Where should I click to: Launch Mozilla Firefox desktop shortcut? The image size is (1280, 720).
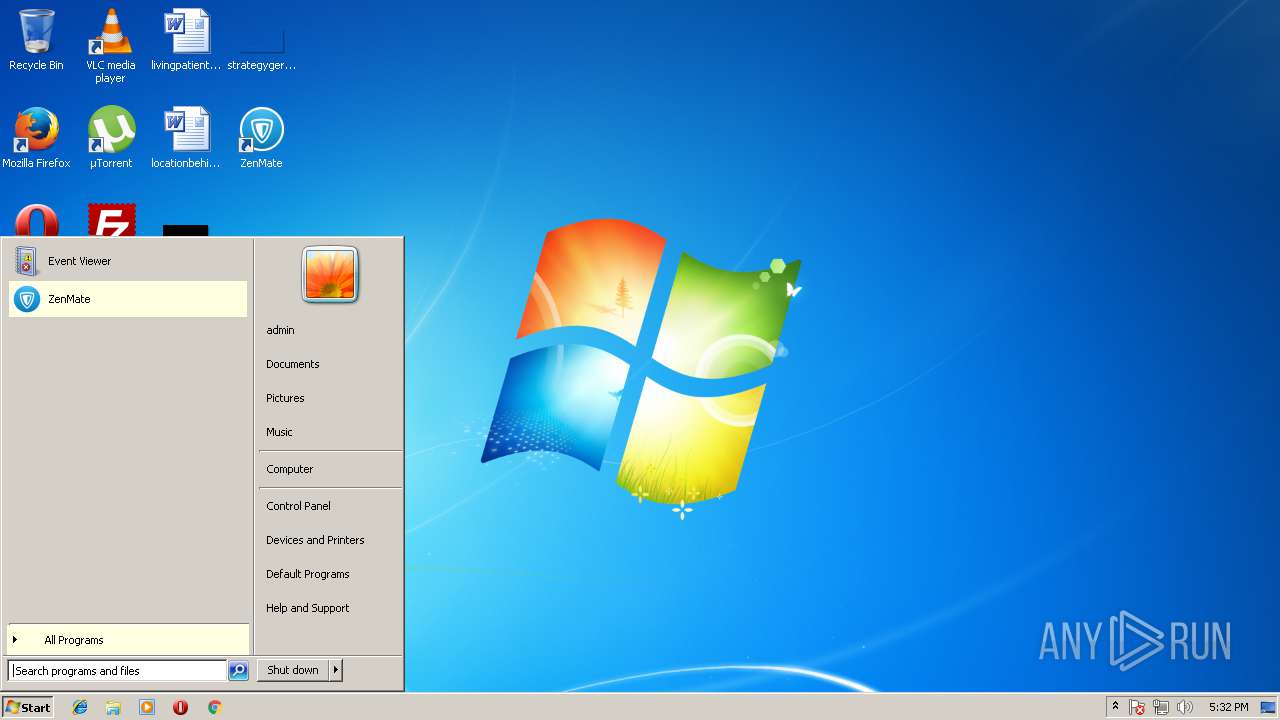[36, 138]
